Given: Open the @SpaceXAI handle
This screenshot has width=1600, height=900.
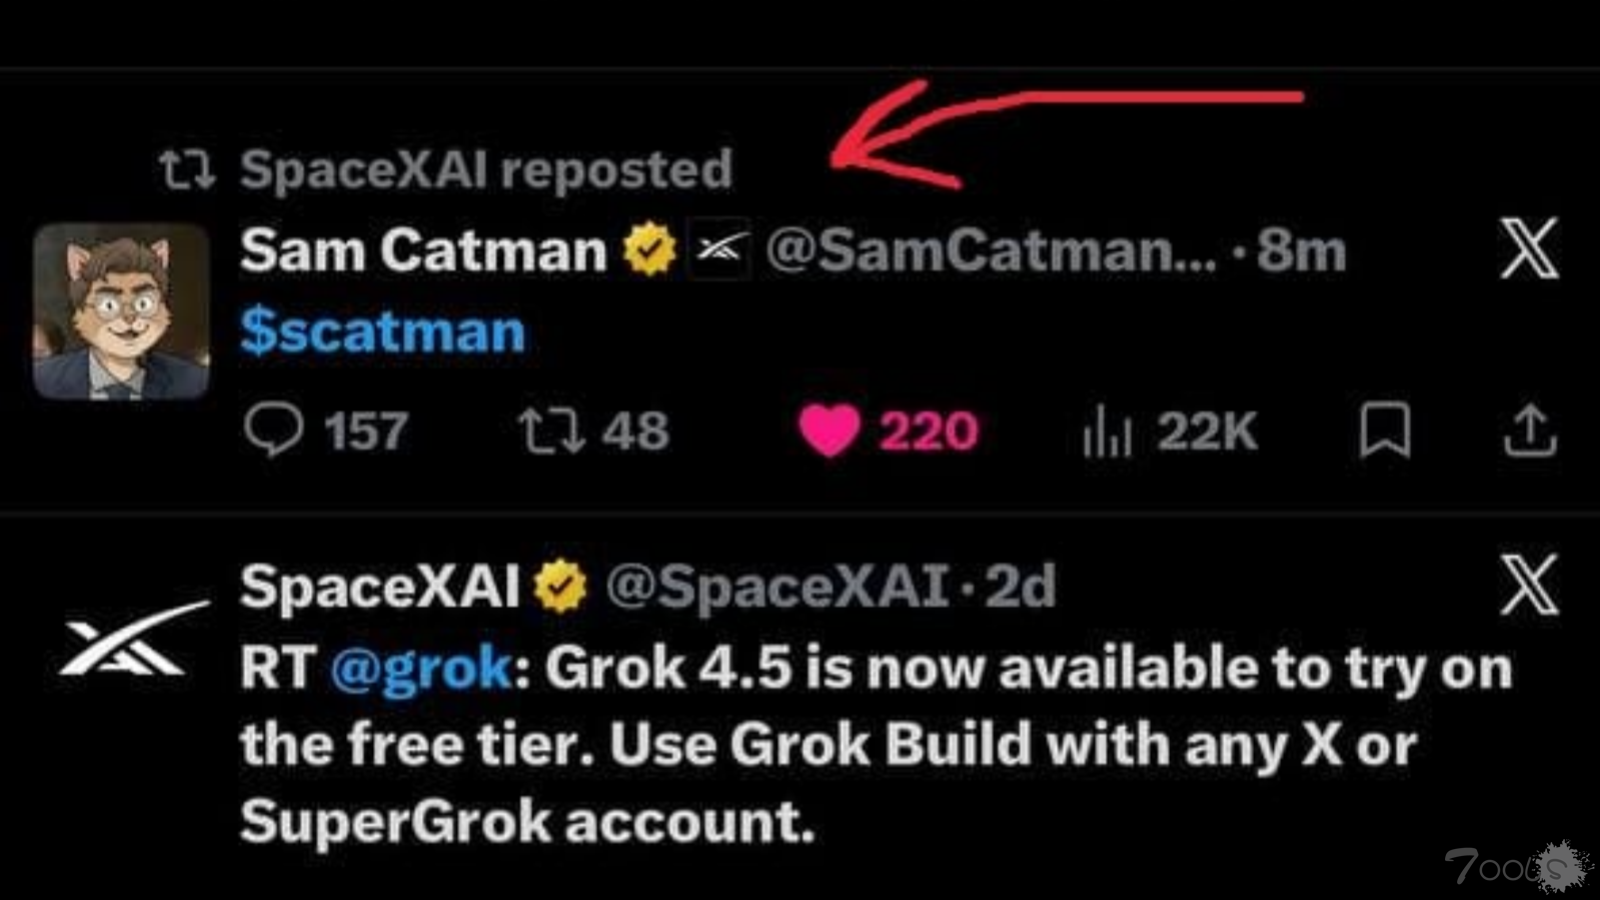Looking at the screenshot, I should [777, 586].
